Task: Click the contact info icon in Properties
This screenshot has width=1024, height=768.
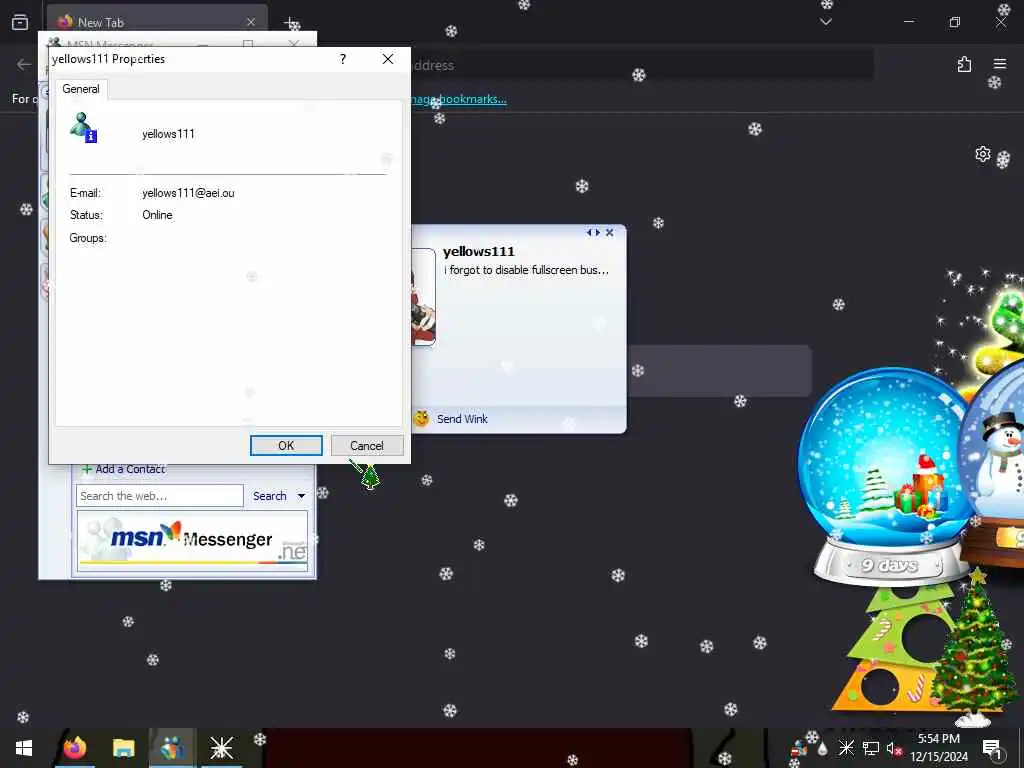Action: coord(83,127)
